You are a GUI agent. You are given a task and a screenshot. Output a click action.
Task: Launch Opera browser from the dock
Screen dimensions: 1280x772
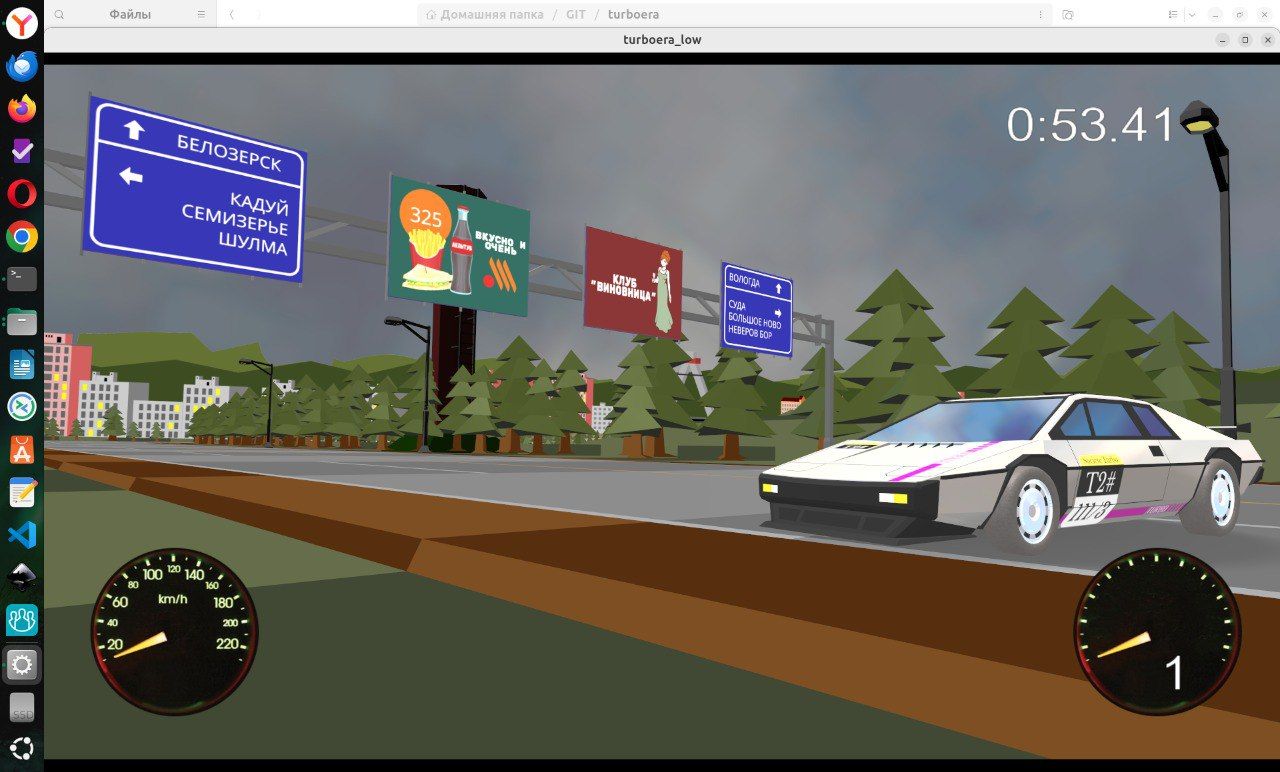pos(21,193)
